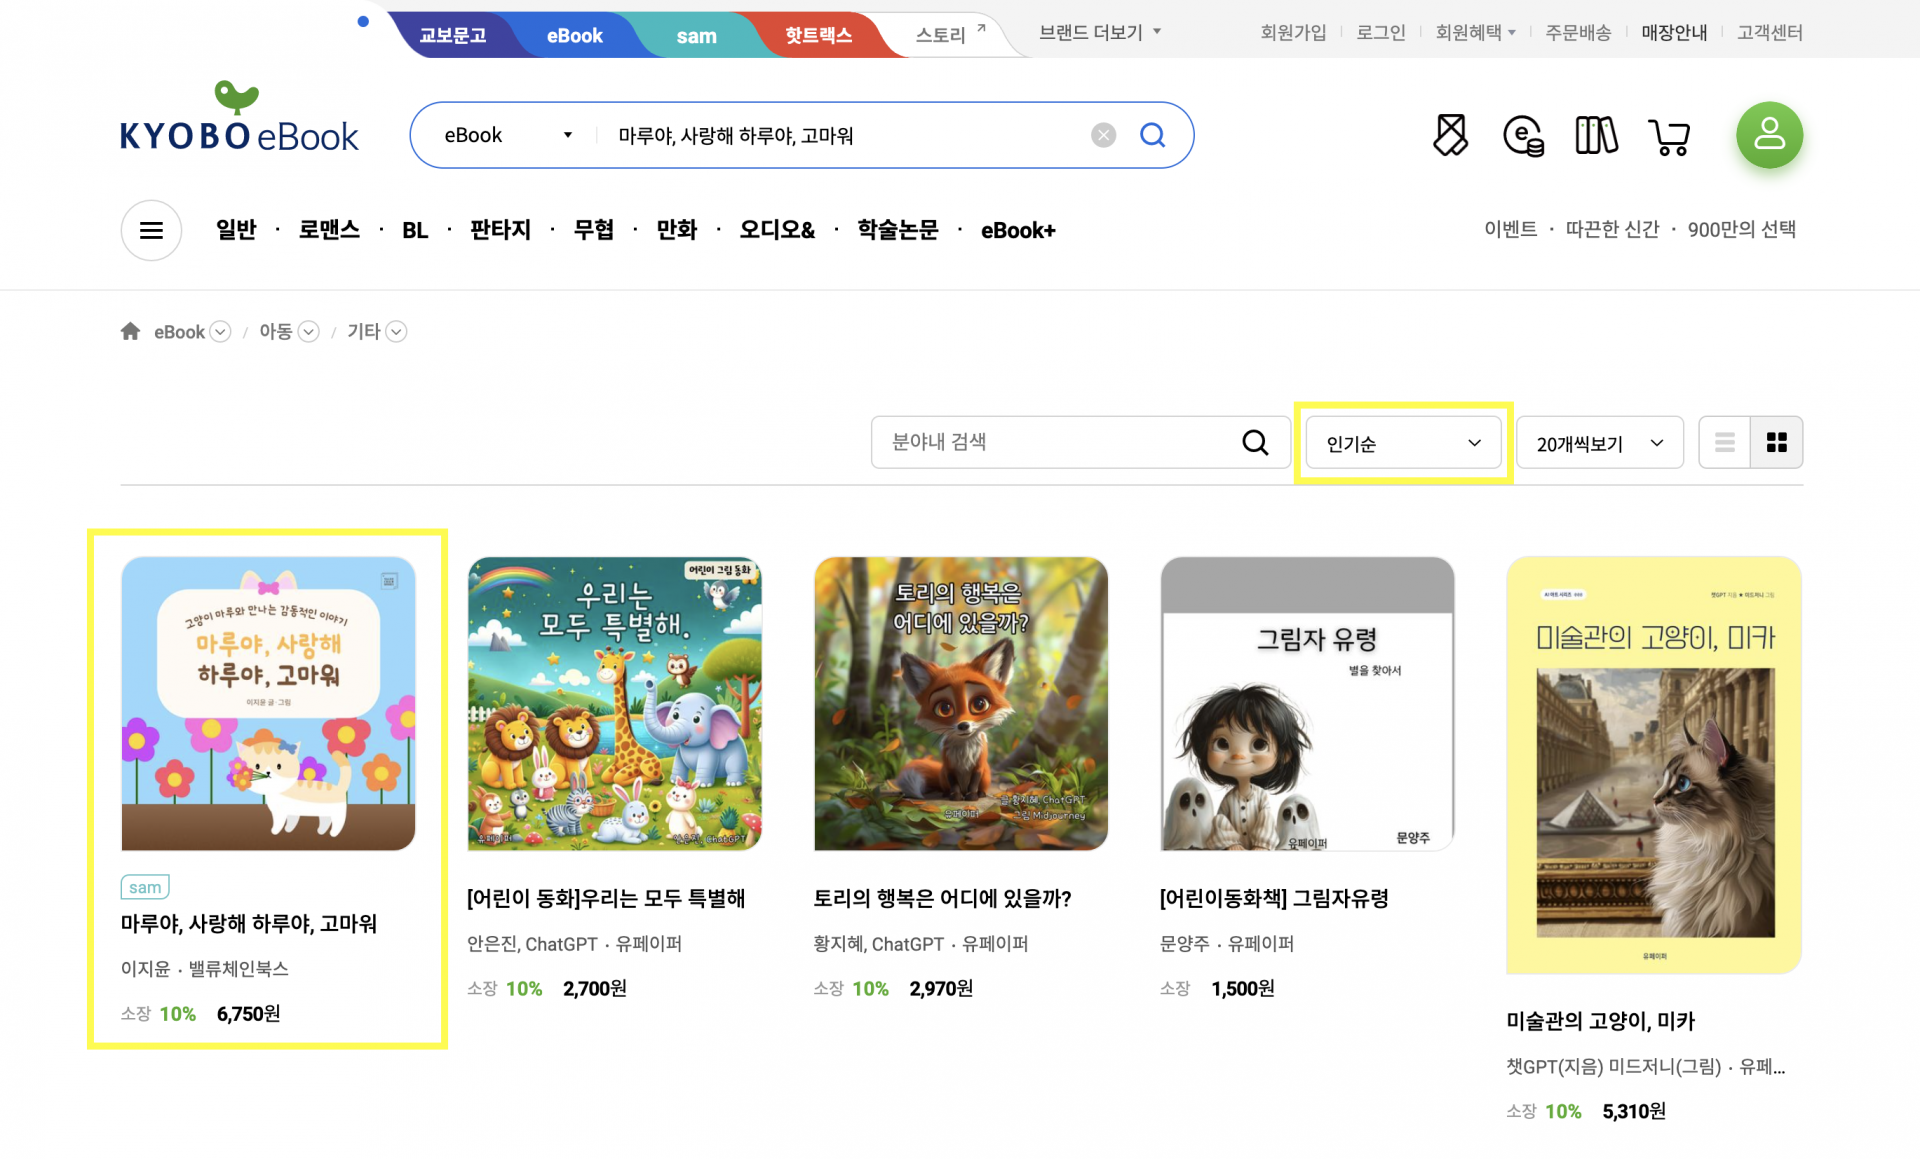1920x1159 pixels.
Task: Click the home icon in breadcrumb
Action: coord(130,331)
